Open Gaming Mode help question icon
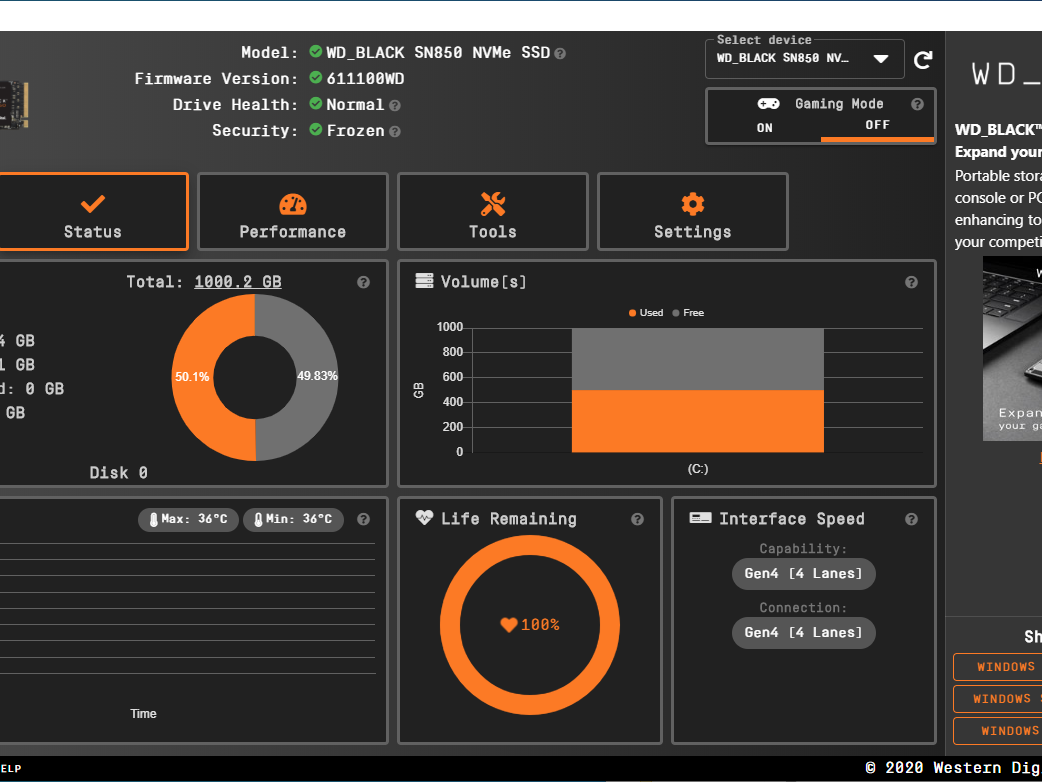Image resolution: width=1042 pixels, height=782 pixels. pos(917,104)
